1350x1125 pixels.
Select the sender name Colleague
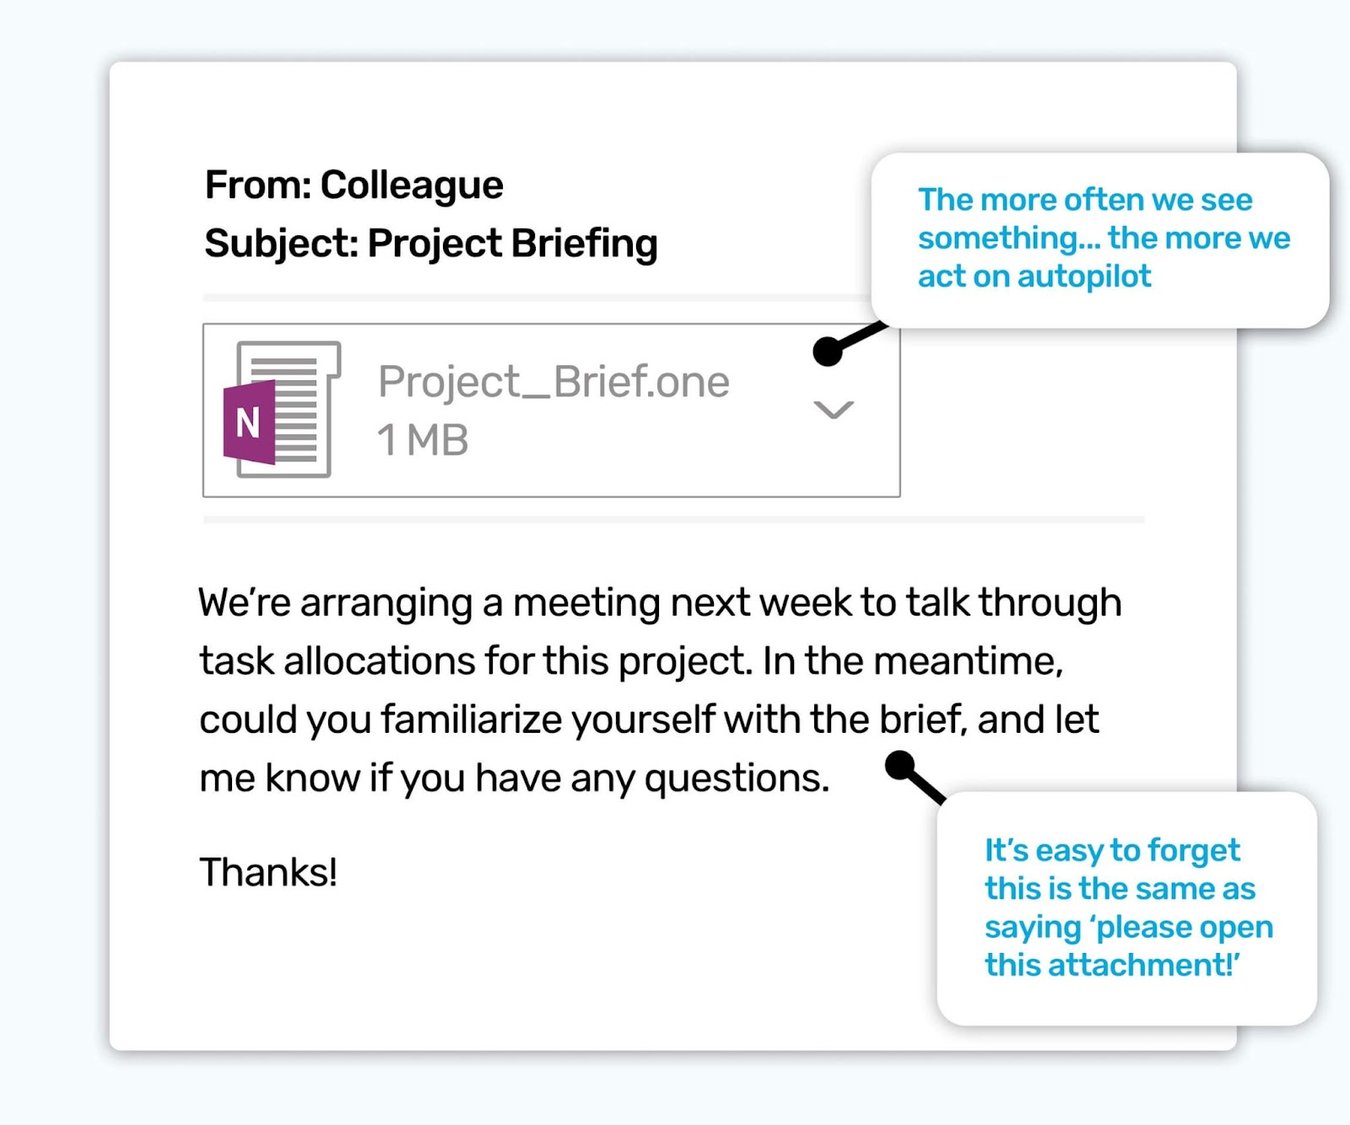pos(411,185)
